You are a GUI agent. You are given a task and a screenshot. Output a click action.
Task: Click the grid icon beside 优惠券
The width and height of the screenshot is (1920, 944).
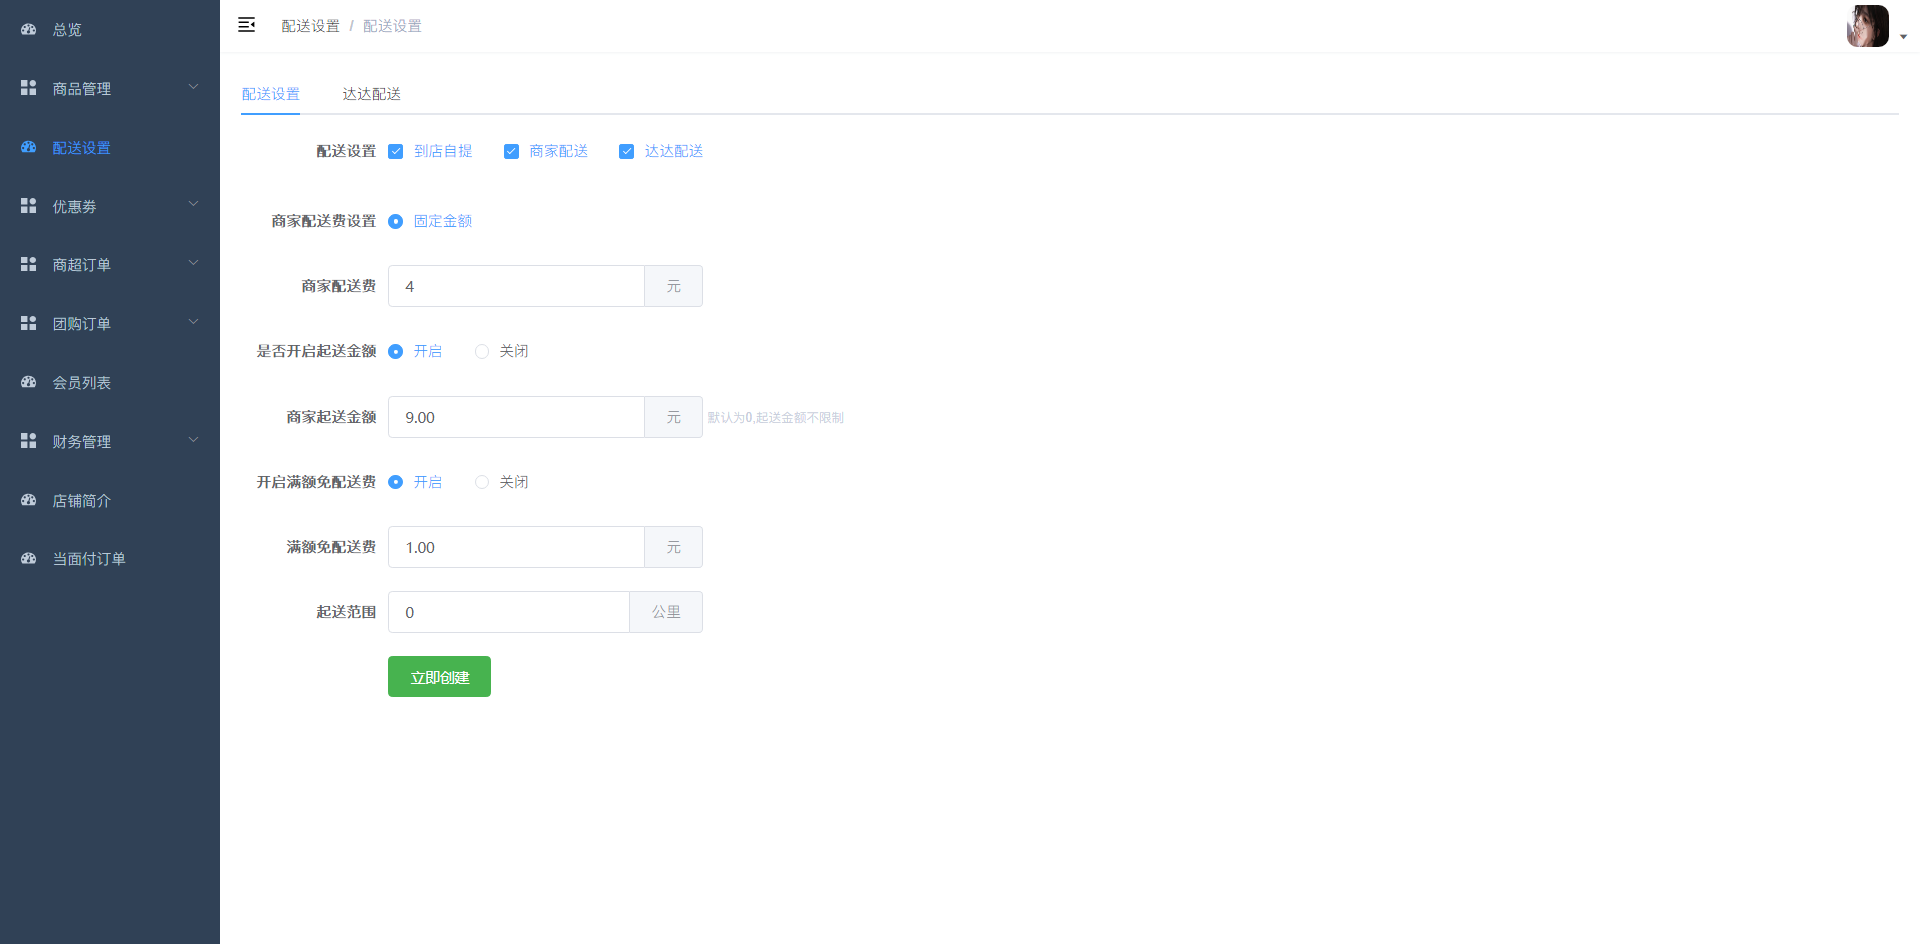29,206
